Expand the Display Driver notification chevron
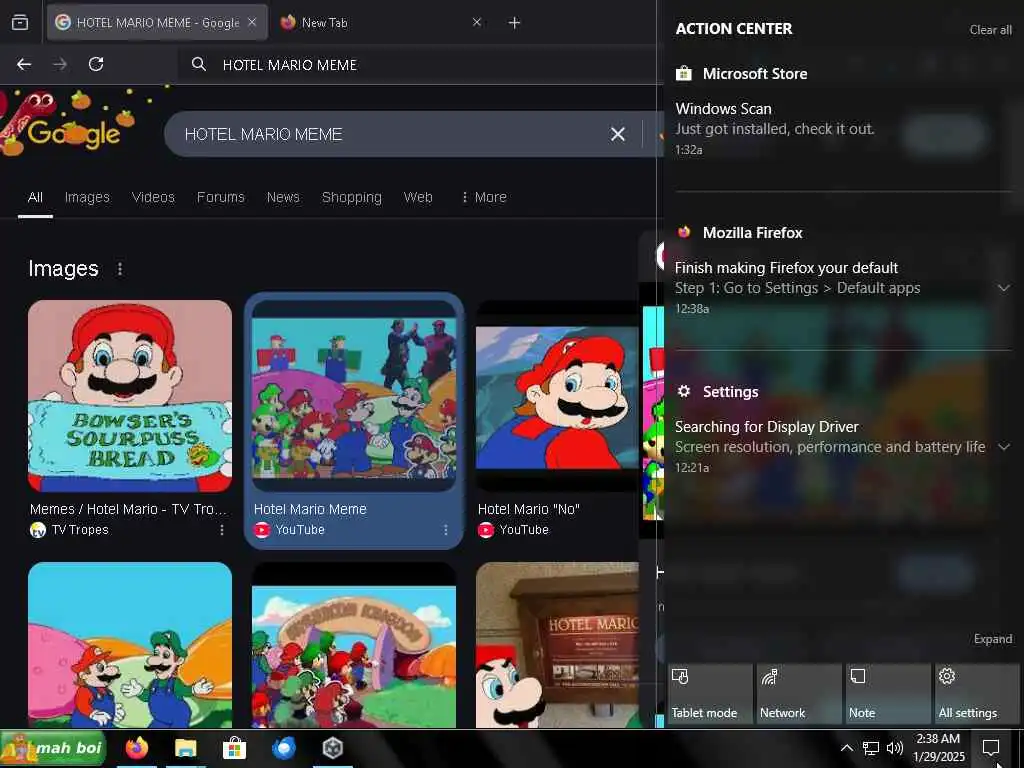This screenshot has height=768, width=1024. 1004,447
